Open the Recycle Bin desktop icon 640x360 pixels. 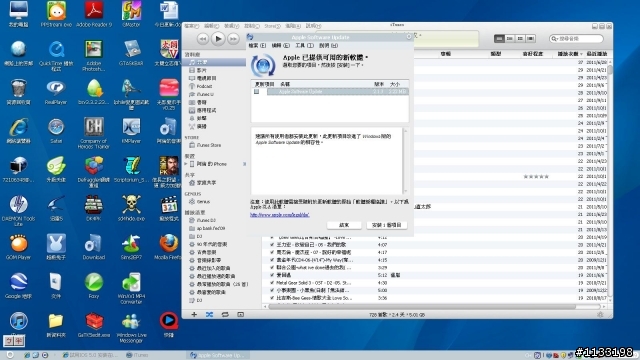coord(18,92)
